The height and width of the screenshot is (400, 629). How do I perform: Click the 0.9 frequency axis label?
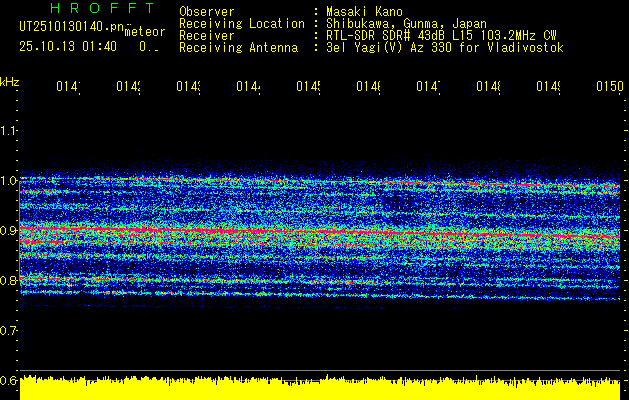(x=8, y=230)
